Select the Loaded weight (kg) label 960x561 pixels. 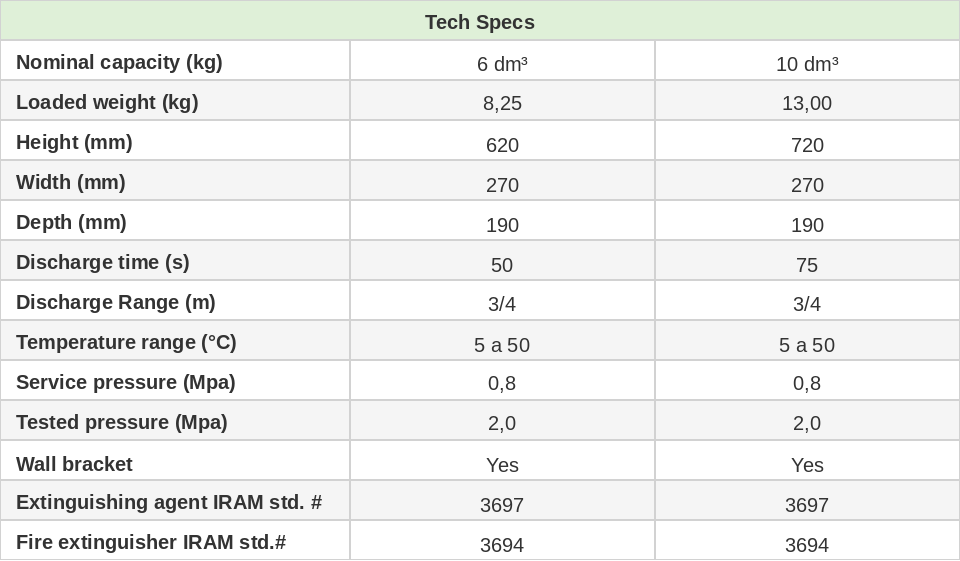(107, 102)
